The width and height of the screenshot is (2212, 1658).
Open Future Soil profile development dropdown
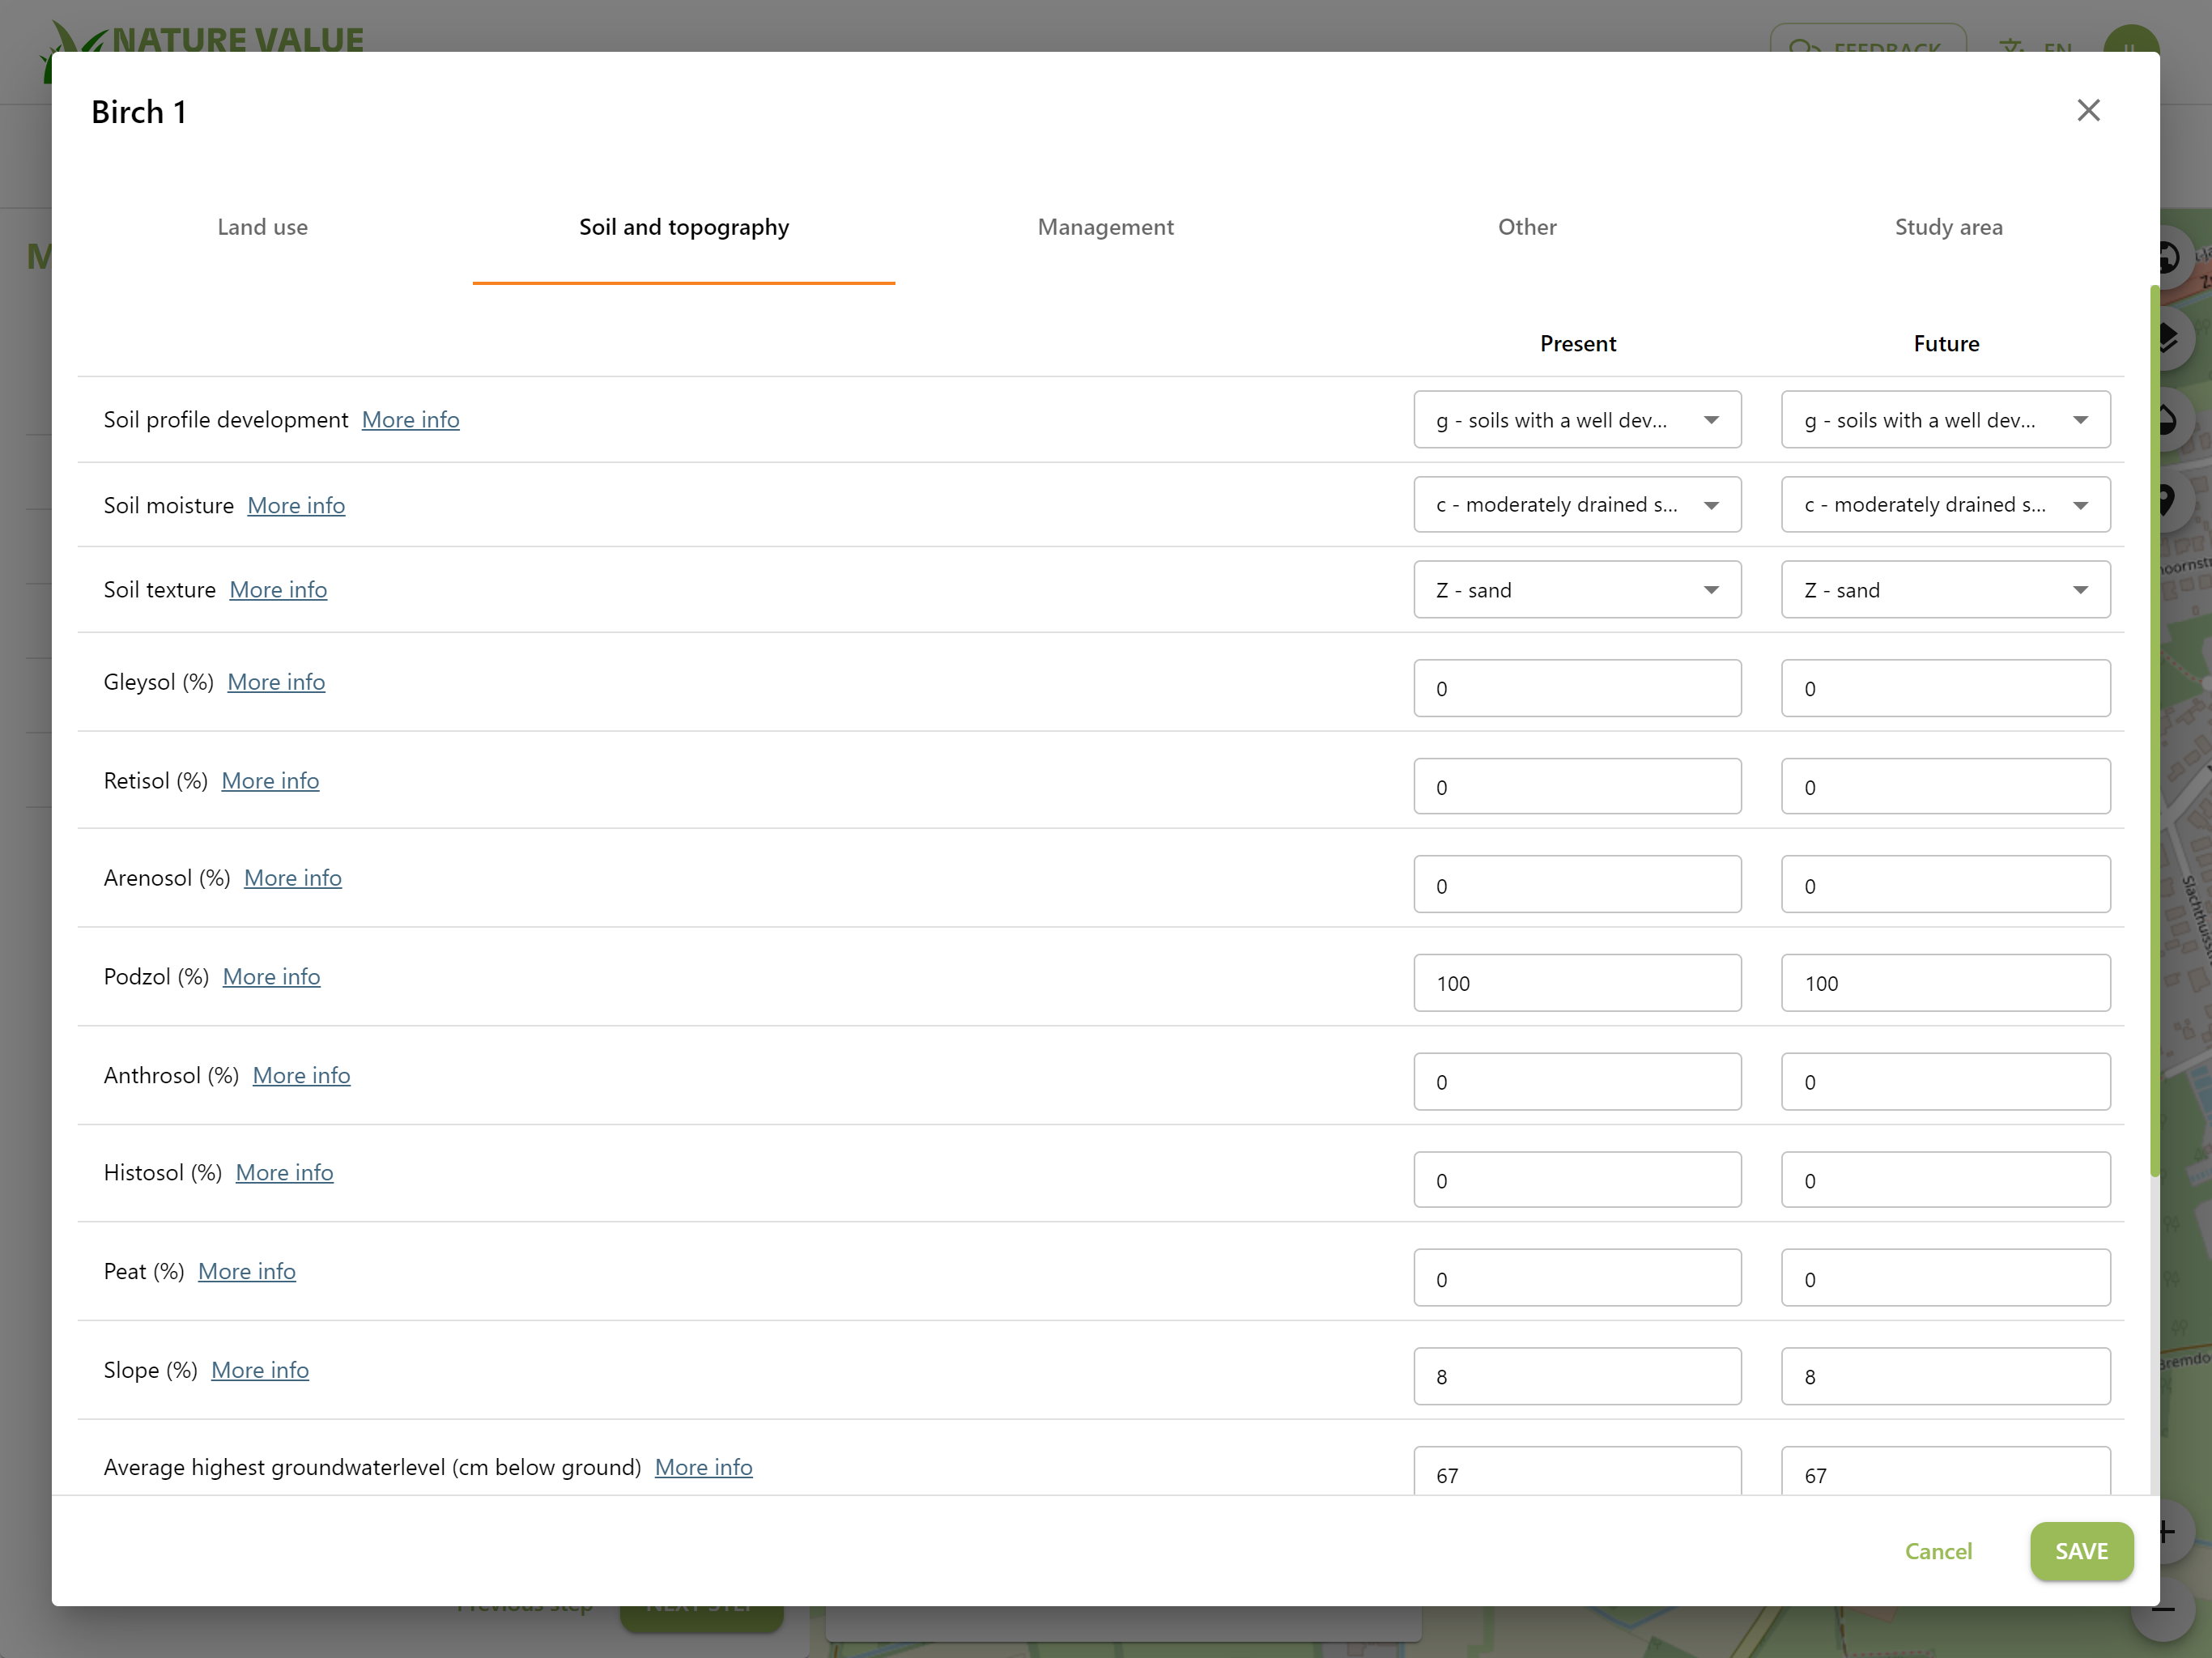click(1945, 420)
